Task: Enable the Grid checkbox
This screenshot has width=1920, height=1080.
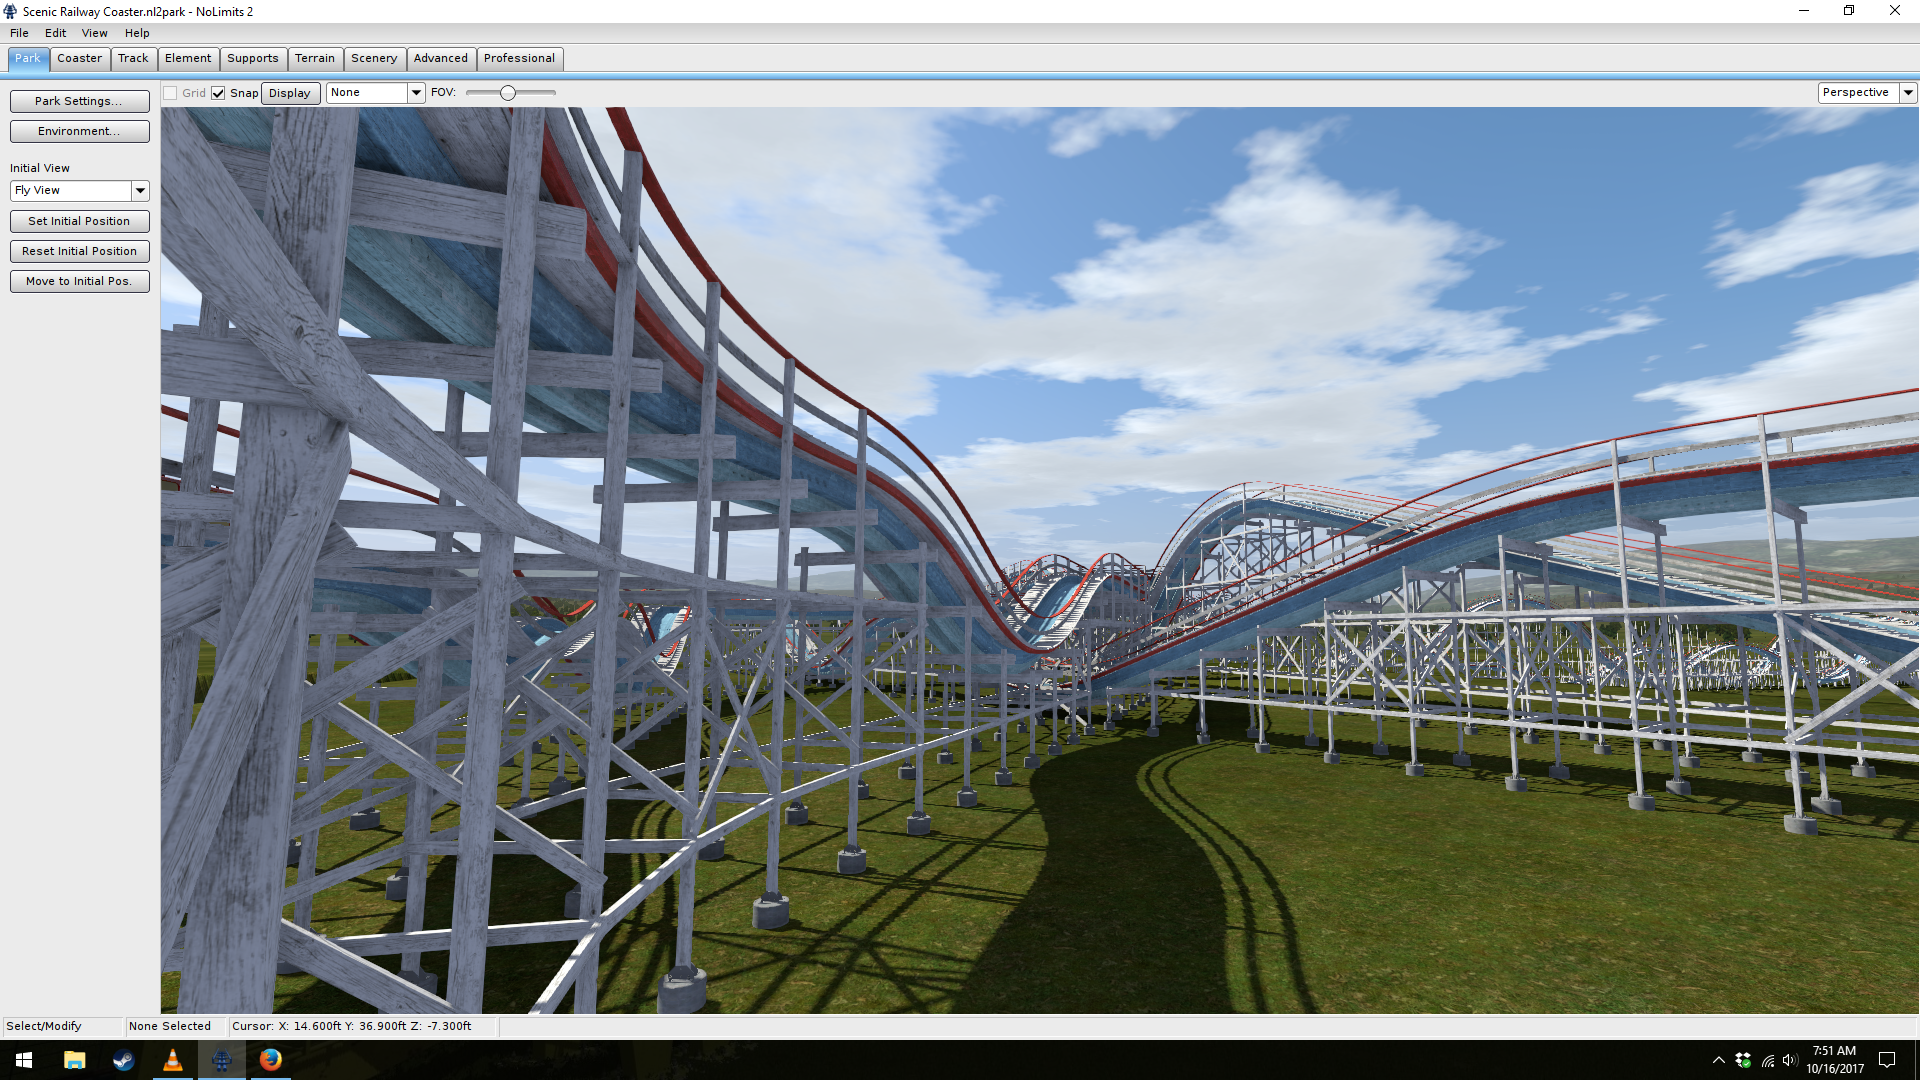Action: click(x=171, y=93)
